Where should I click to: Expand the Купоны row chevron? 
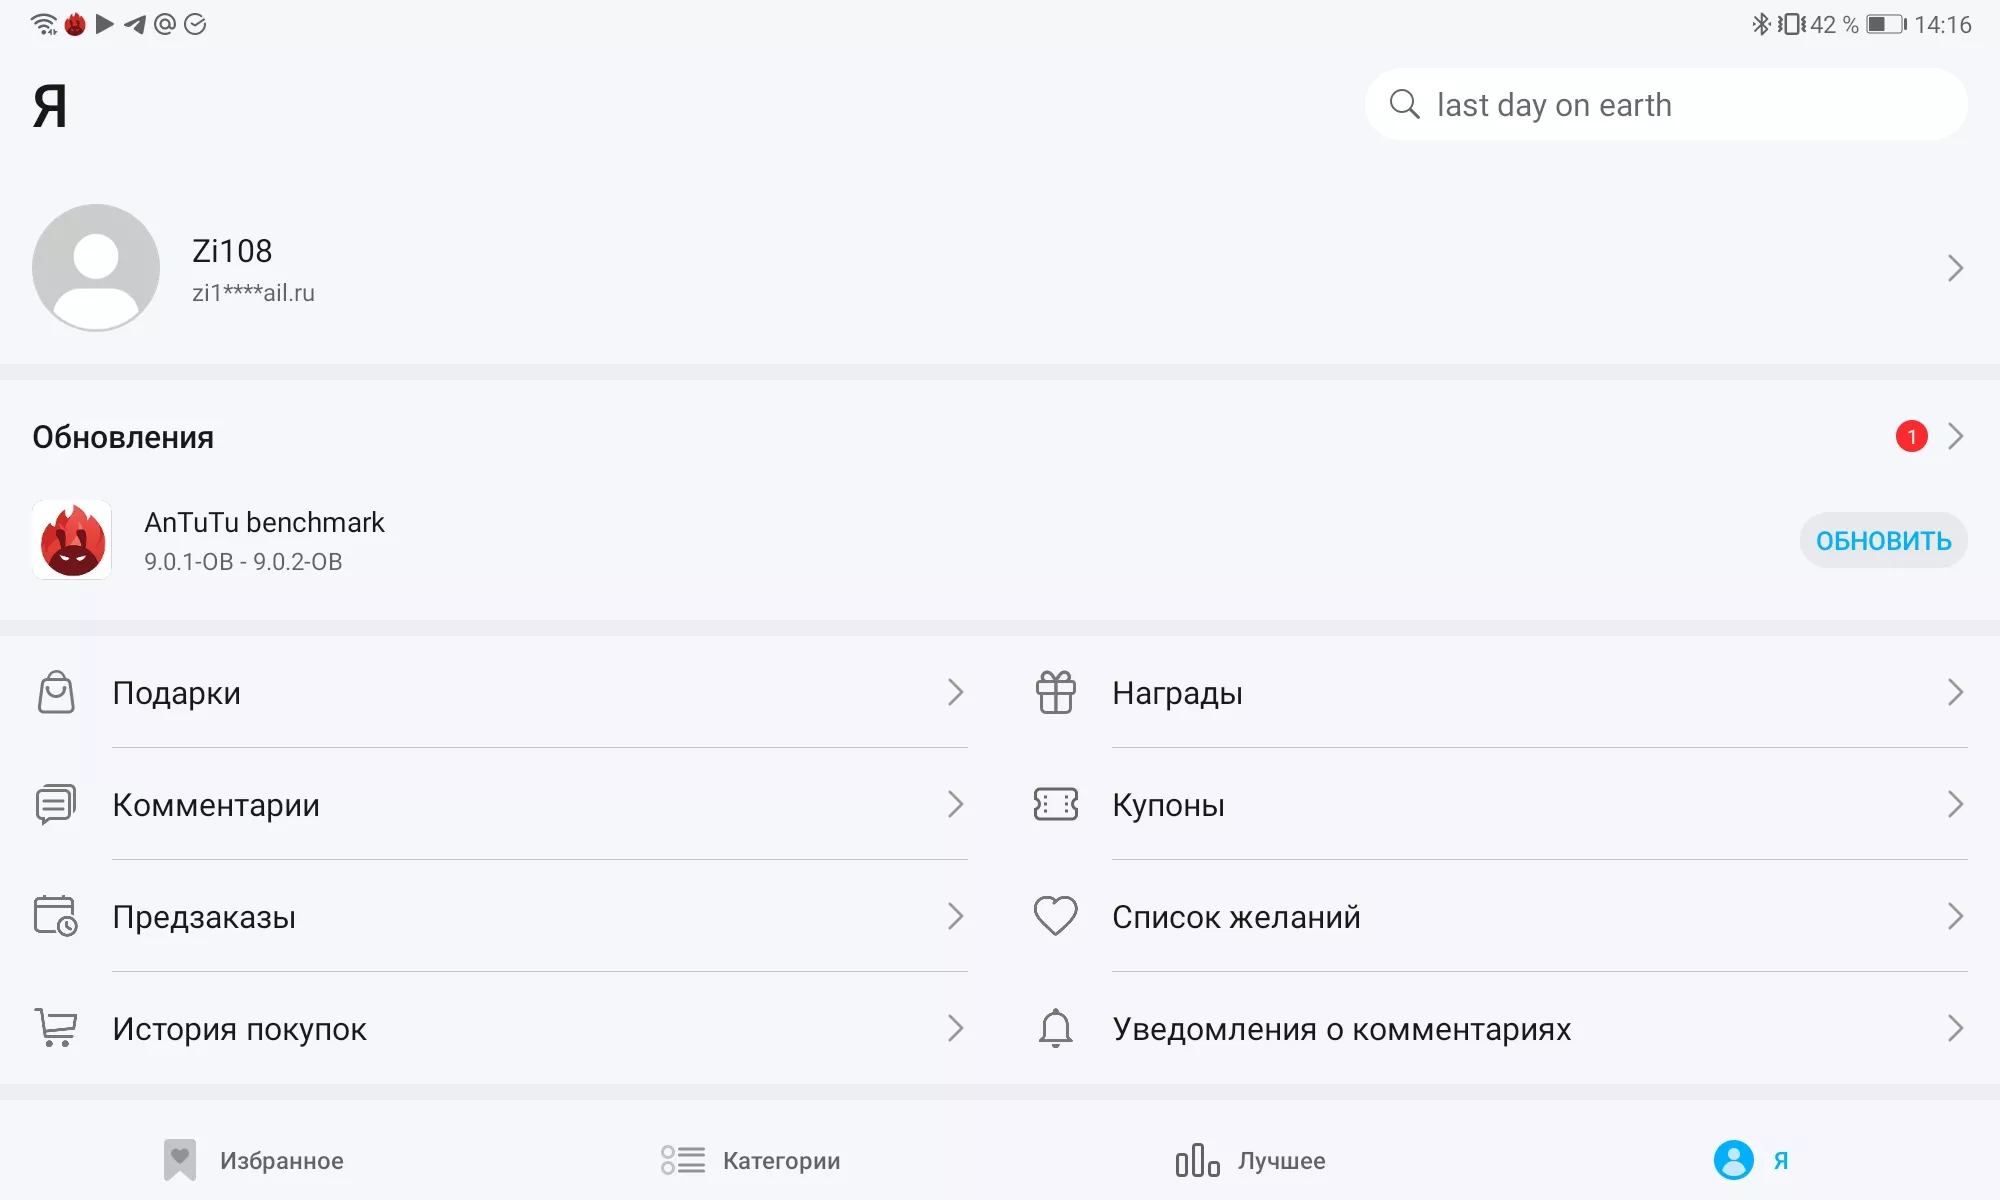pyautogui.click(x=1955, y=804)
